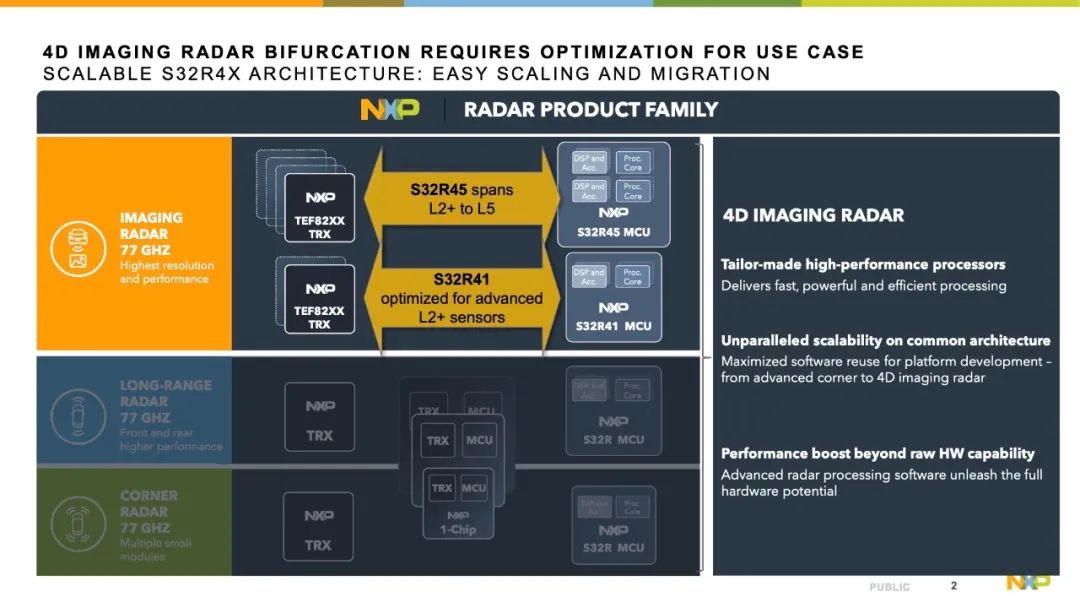Click the 'PUBLIC' footer label
Screen dimensions: 1080x608
point(889,587)
